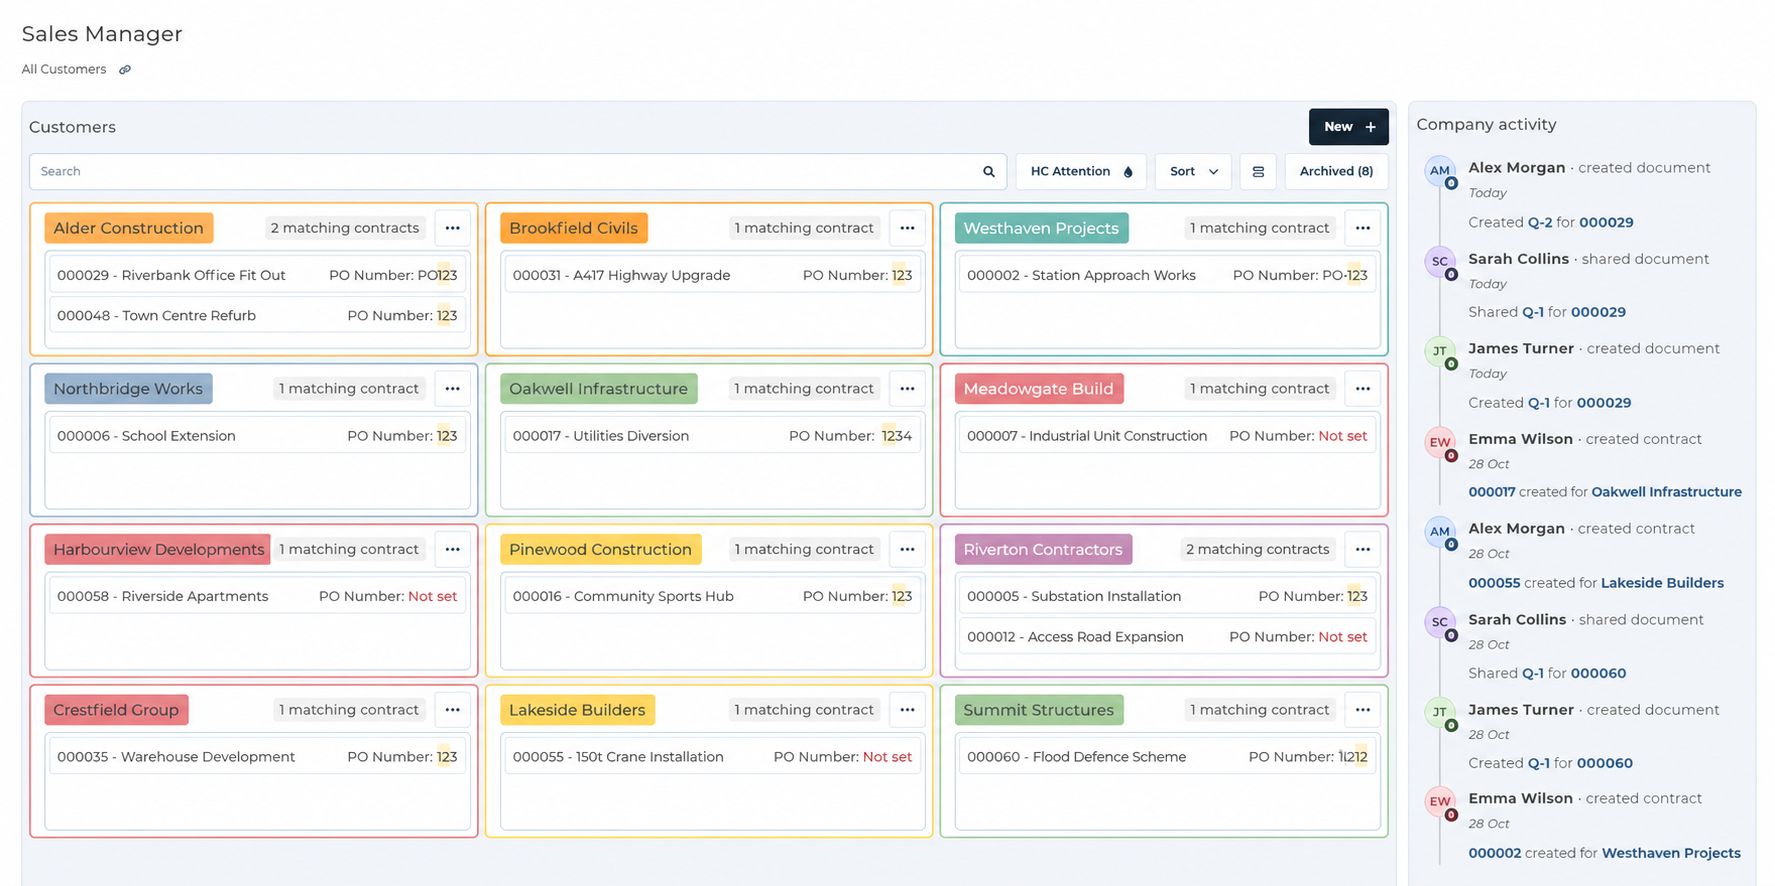
Task: Toggle the list view layout icon
Action: pyautogui.click(x=1258, y=172)
